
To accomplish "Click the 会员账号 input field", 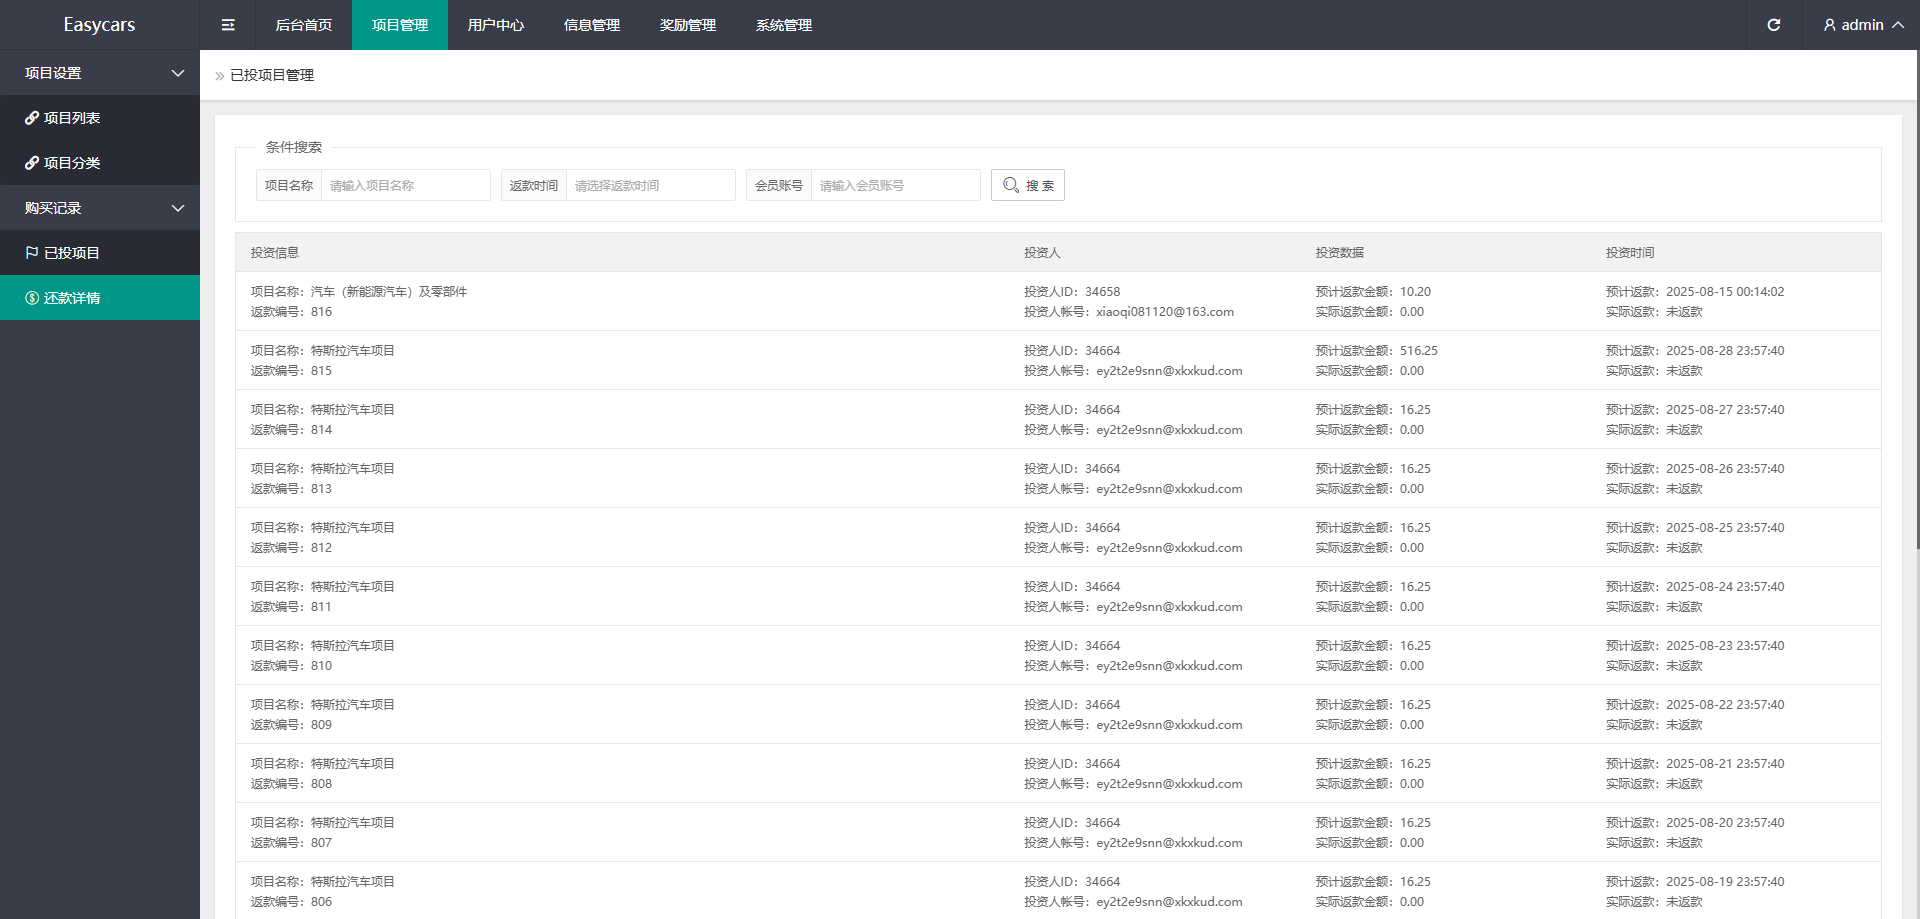I will point(895,185).
